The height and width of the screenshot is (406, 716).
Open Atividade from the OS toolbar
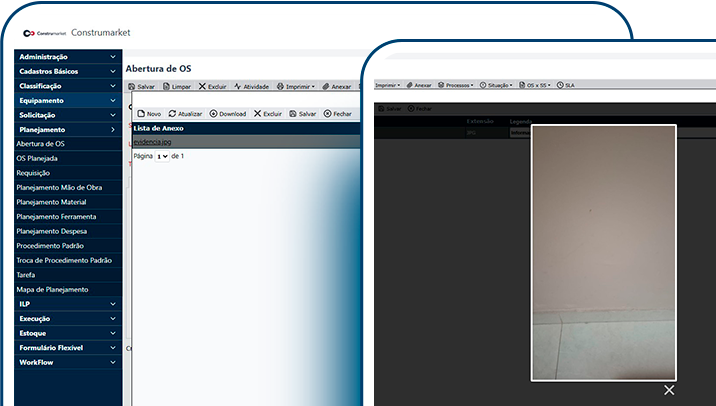coord(251,87)
